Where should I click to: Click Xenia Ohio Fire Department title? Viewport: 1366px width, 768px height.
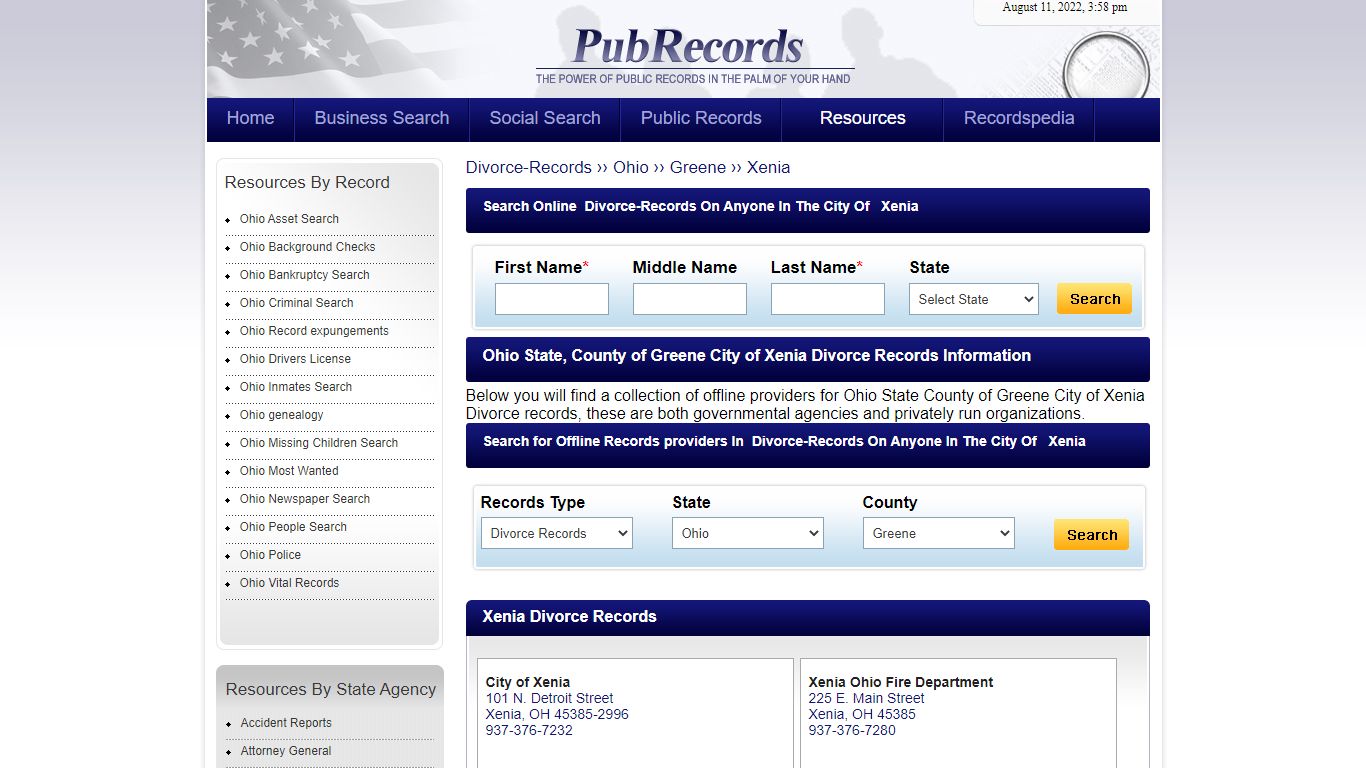pos(901,682)
